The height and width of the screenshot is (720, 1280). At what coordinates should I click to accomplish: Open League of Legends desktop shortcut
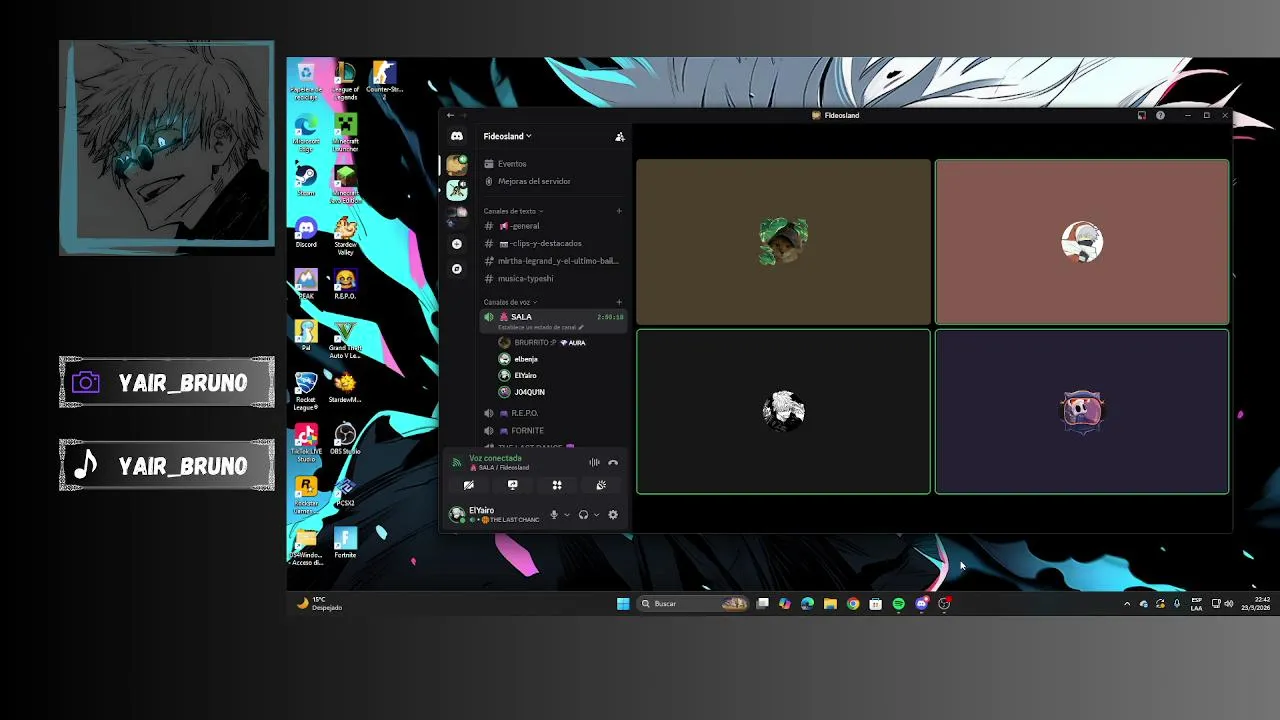pos(345,80)
